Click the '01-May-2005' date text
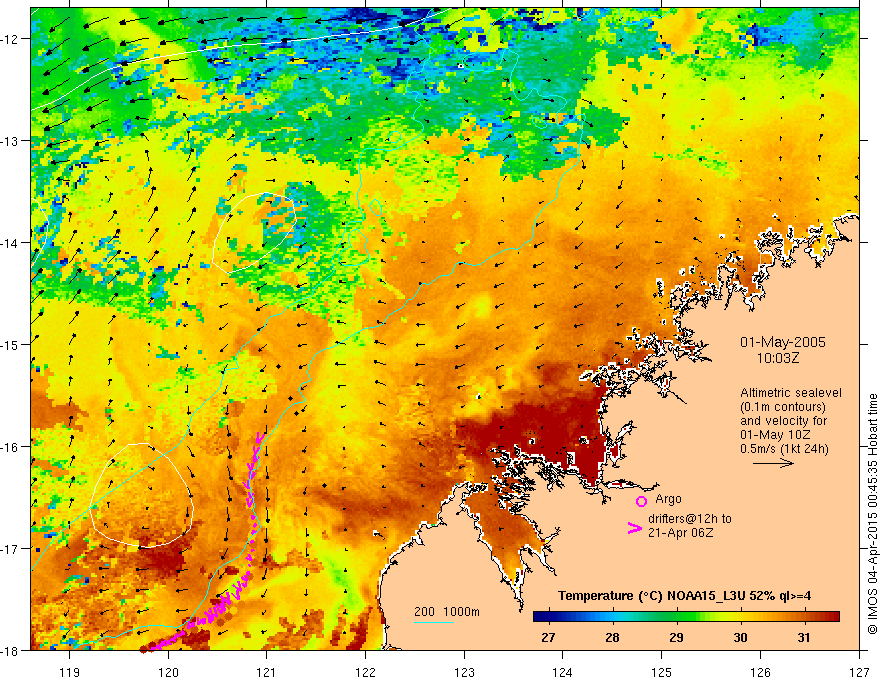The height and width of the screenshot is (680, 880). [x=782, y=342]
